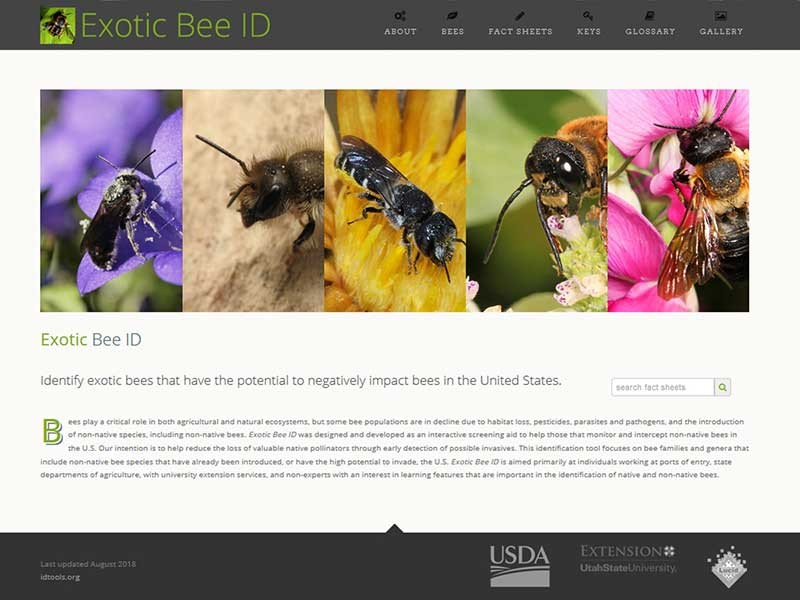800x600 pixels.
Task: Select the bee on yellow flower image
Action: click(x=395, y=201)
